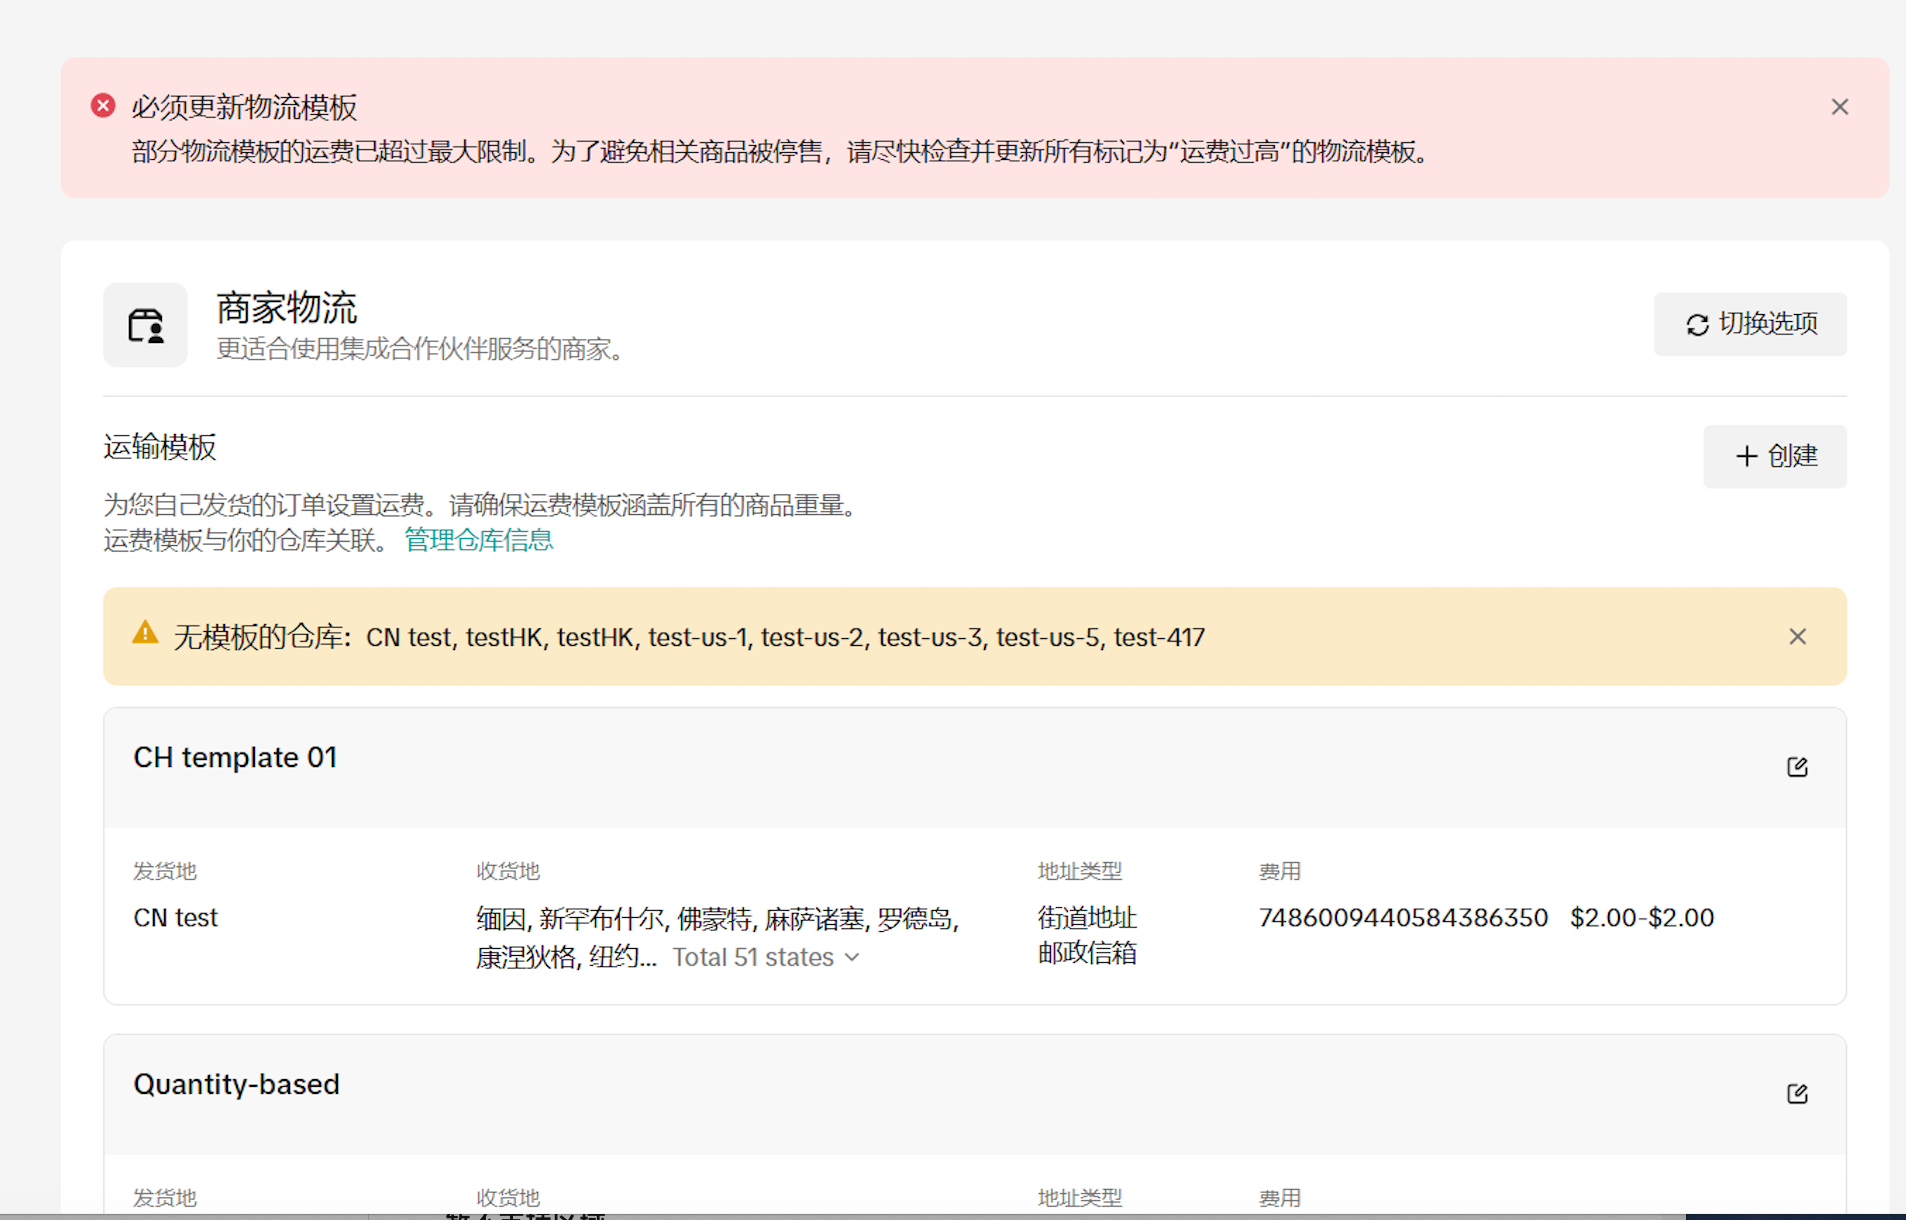The image size is (1906, 1220).
Task: Click the merchant shipping (商家物流) icon
Action: pos(146,325)
